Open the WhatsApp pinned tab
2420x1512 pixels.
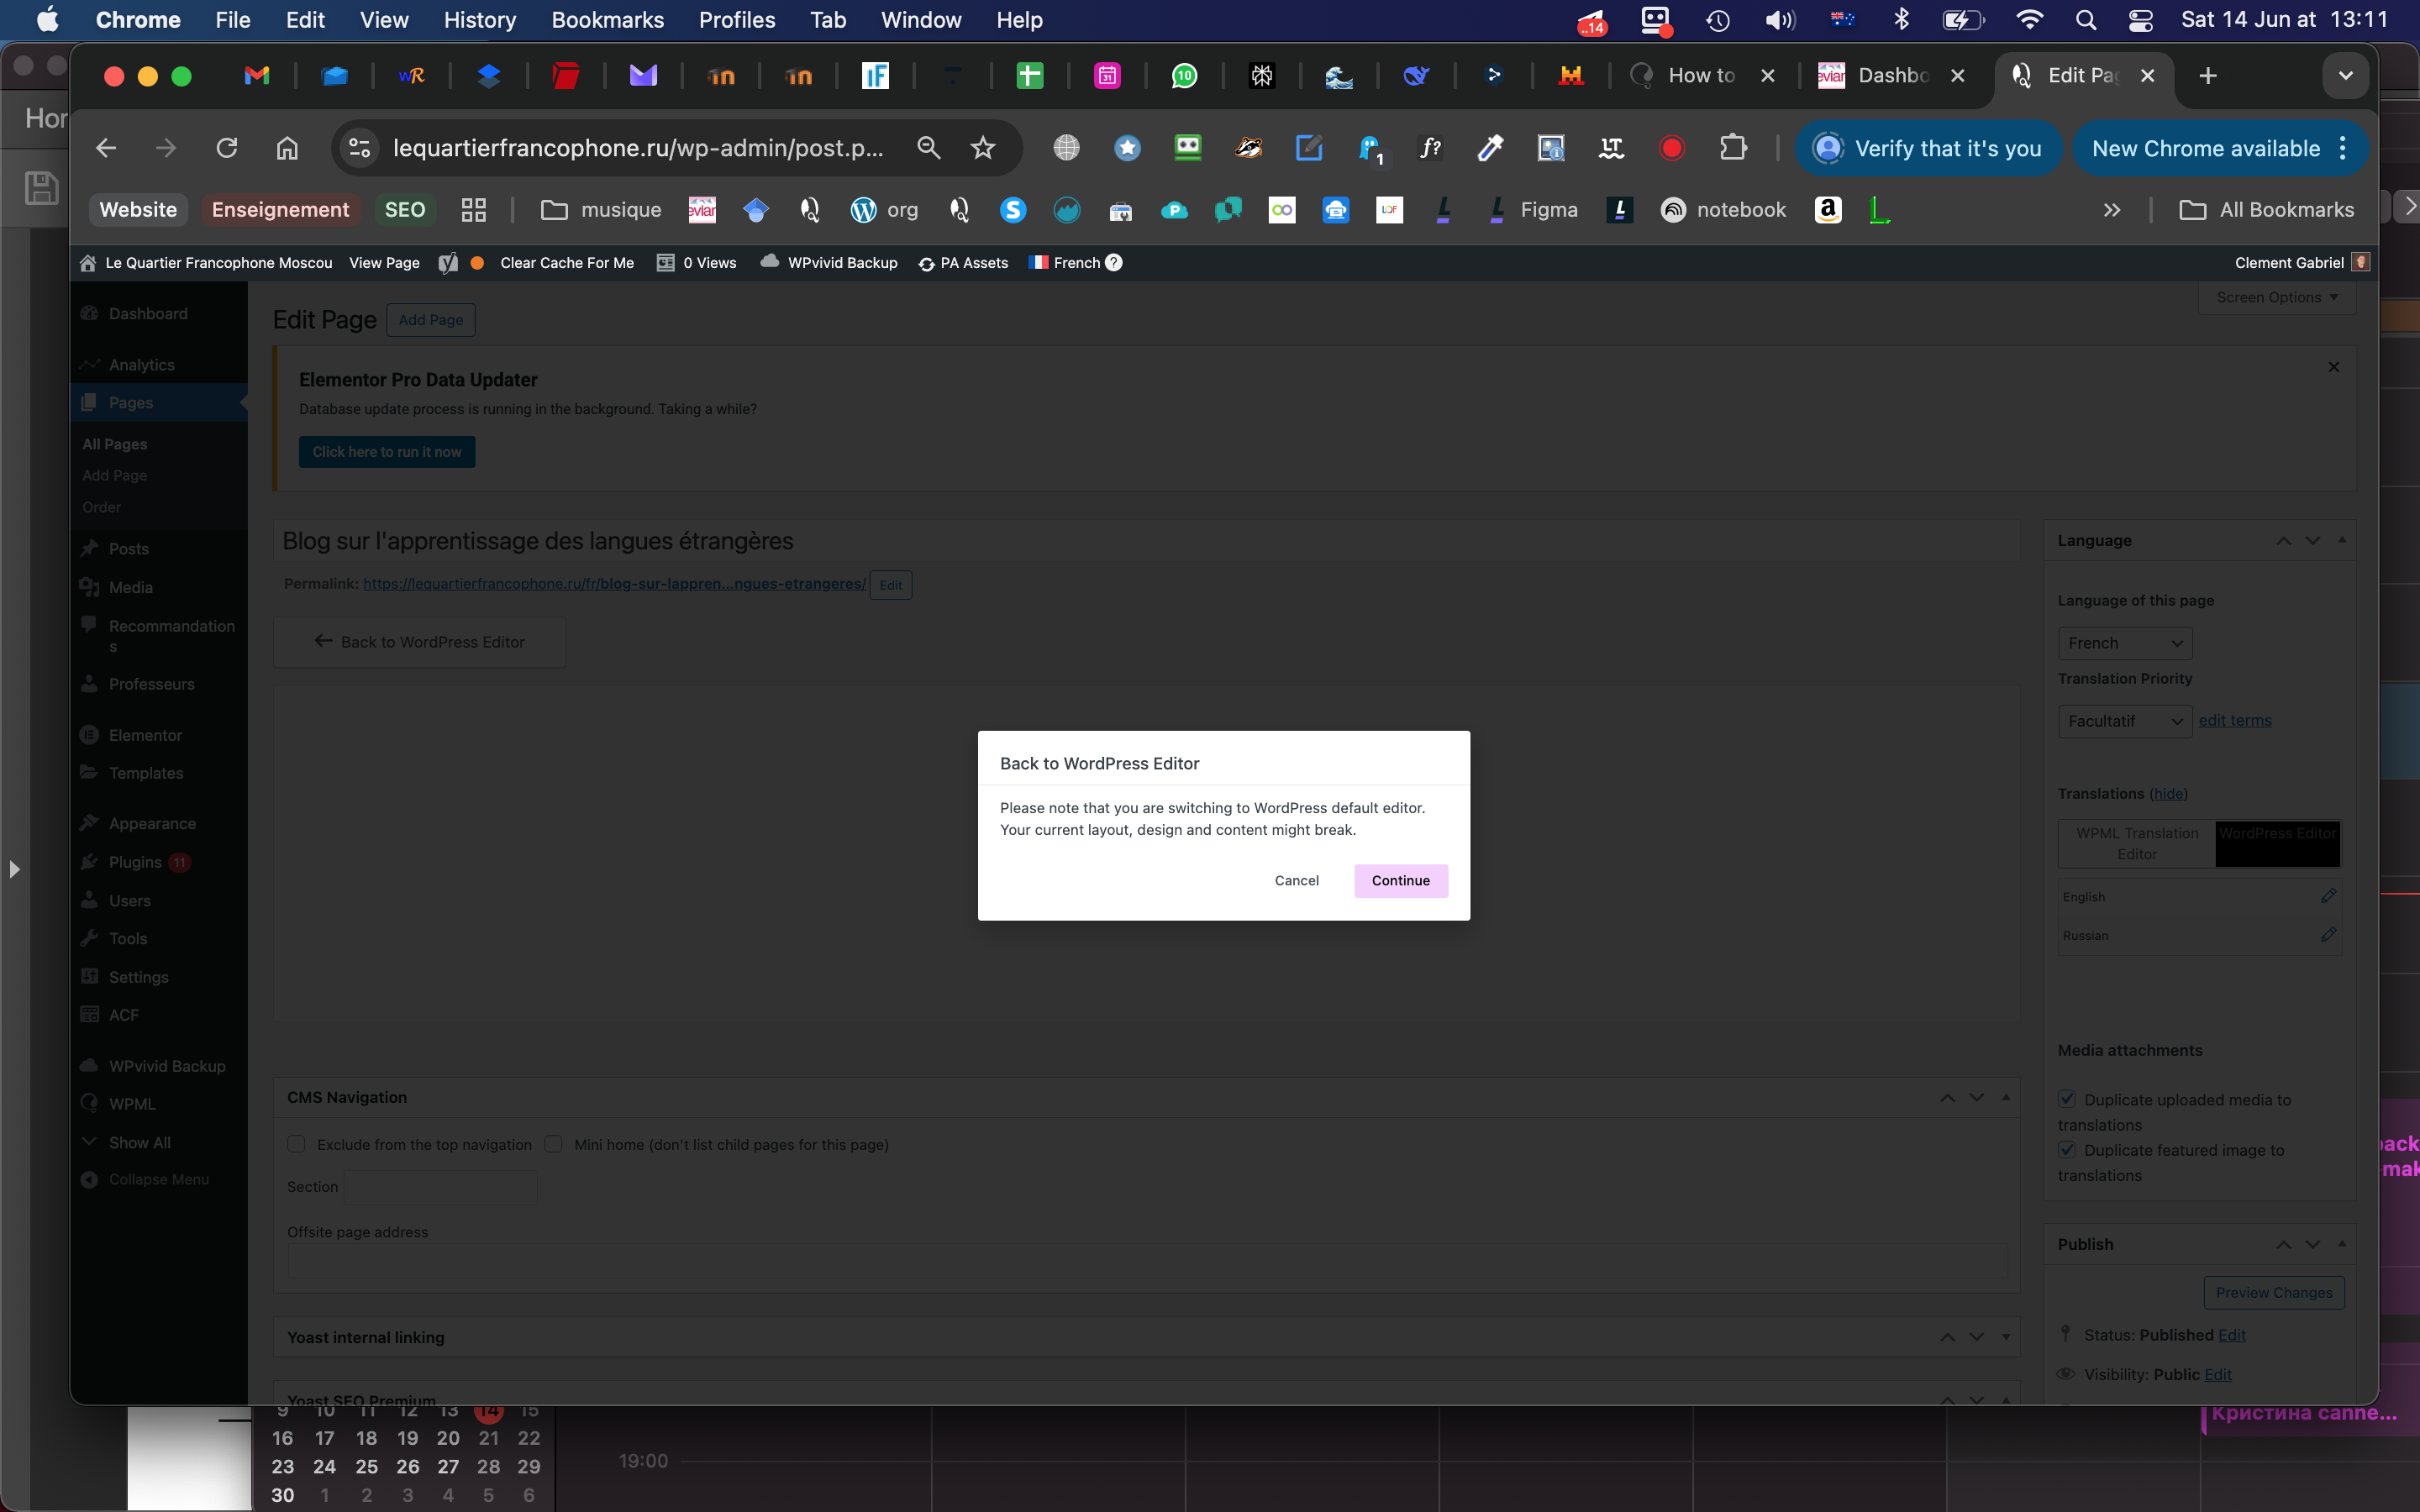click(x=1184, y=75)
